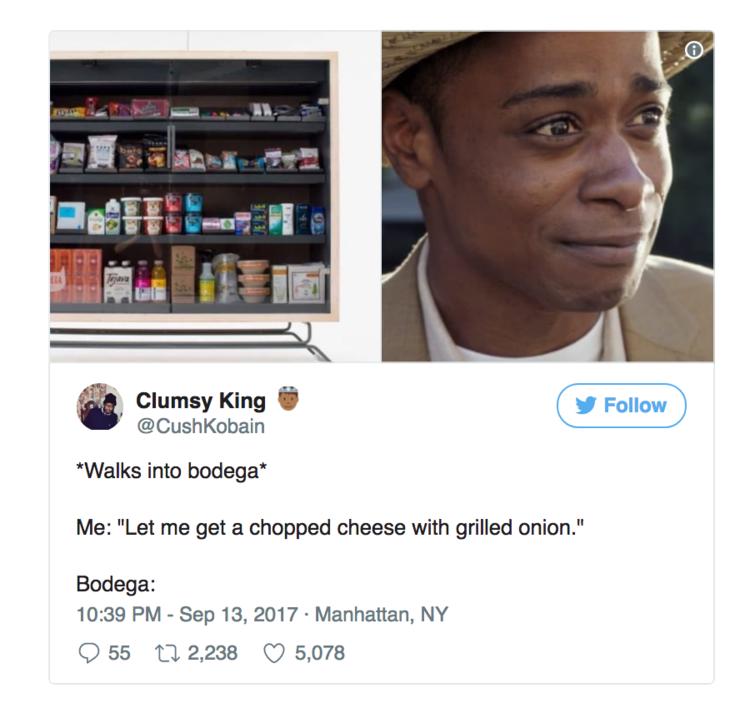Click the 55 replies count
750x708 pixels.
tap(119, 653)
